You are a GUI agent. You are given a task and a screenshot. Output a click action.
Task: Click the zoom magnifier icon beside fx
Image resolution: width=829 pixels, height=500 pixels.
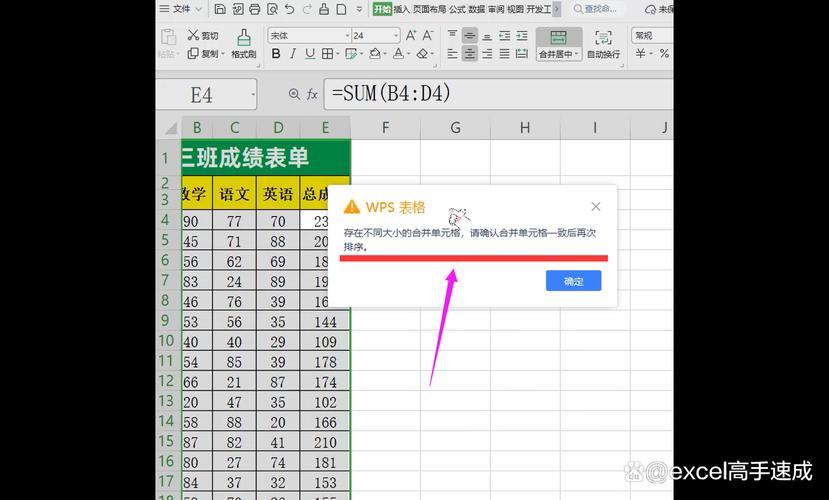[x=294, y=94]
